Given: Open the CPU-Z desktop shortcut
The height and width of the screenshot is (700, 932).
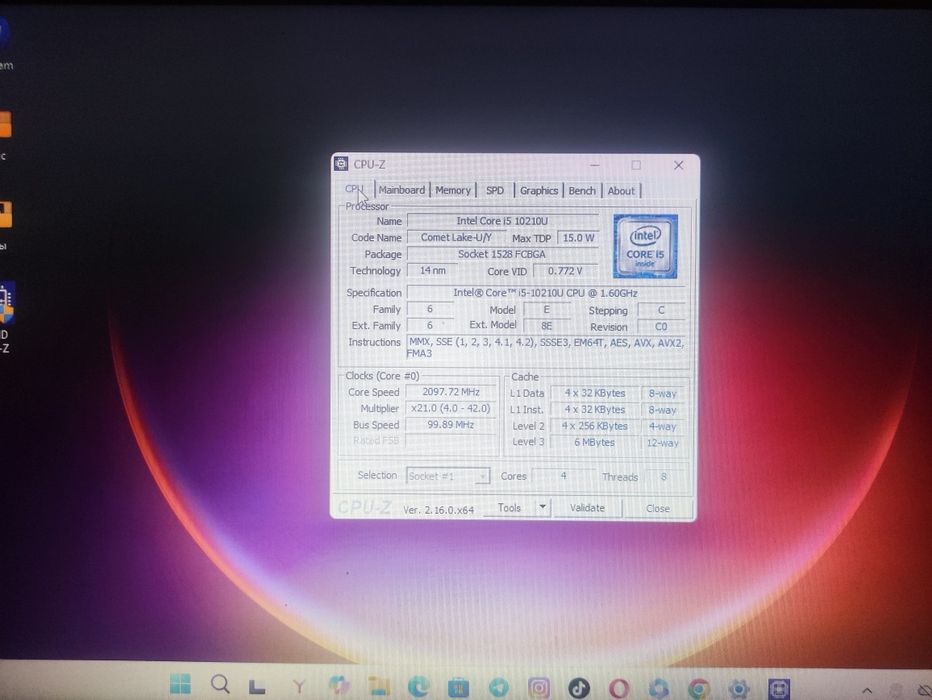Looking at the screenshot, I should coord(5,319).
